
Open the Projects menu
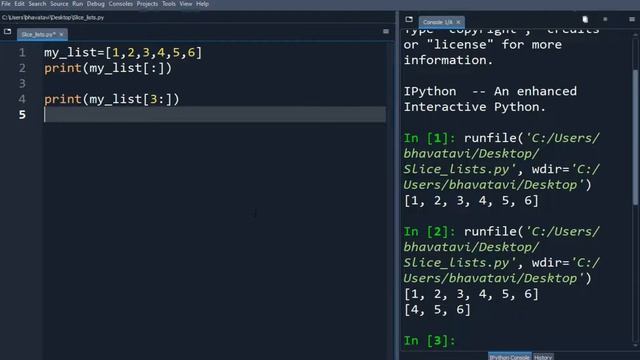[x=147, y=4]
